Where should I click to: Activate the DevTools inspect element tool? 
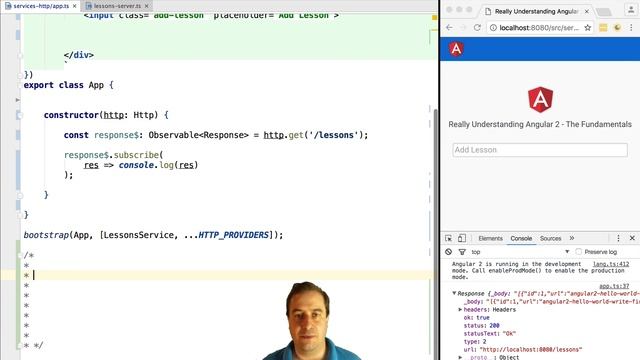coord(449,238)
